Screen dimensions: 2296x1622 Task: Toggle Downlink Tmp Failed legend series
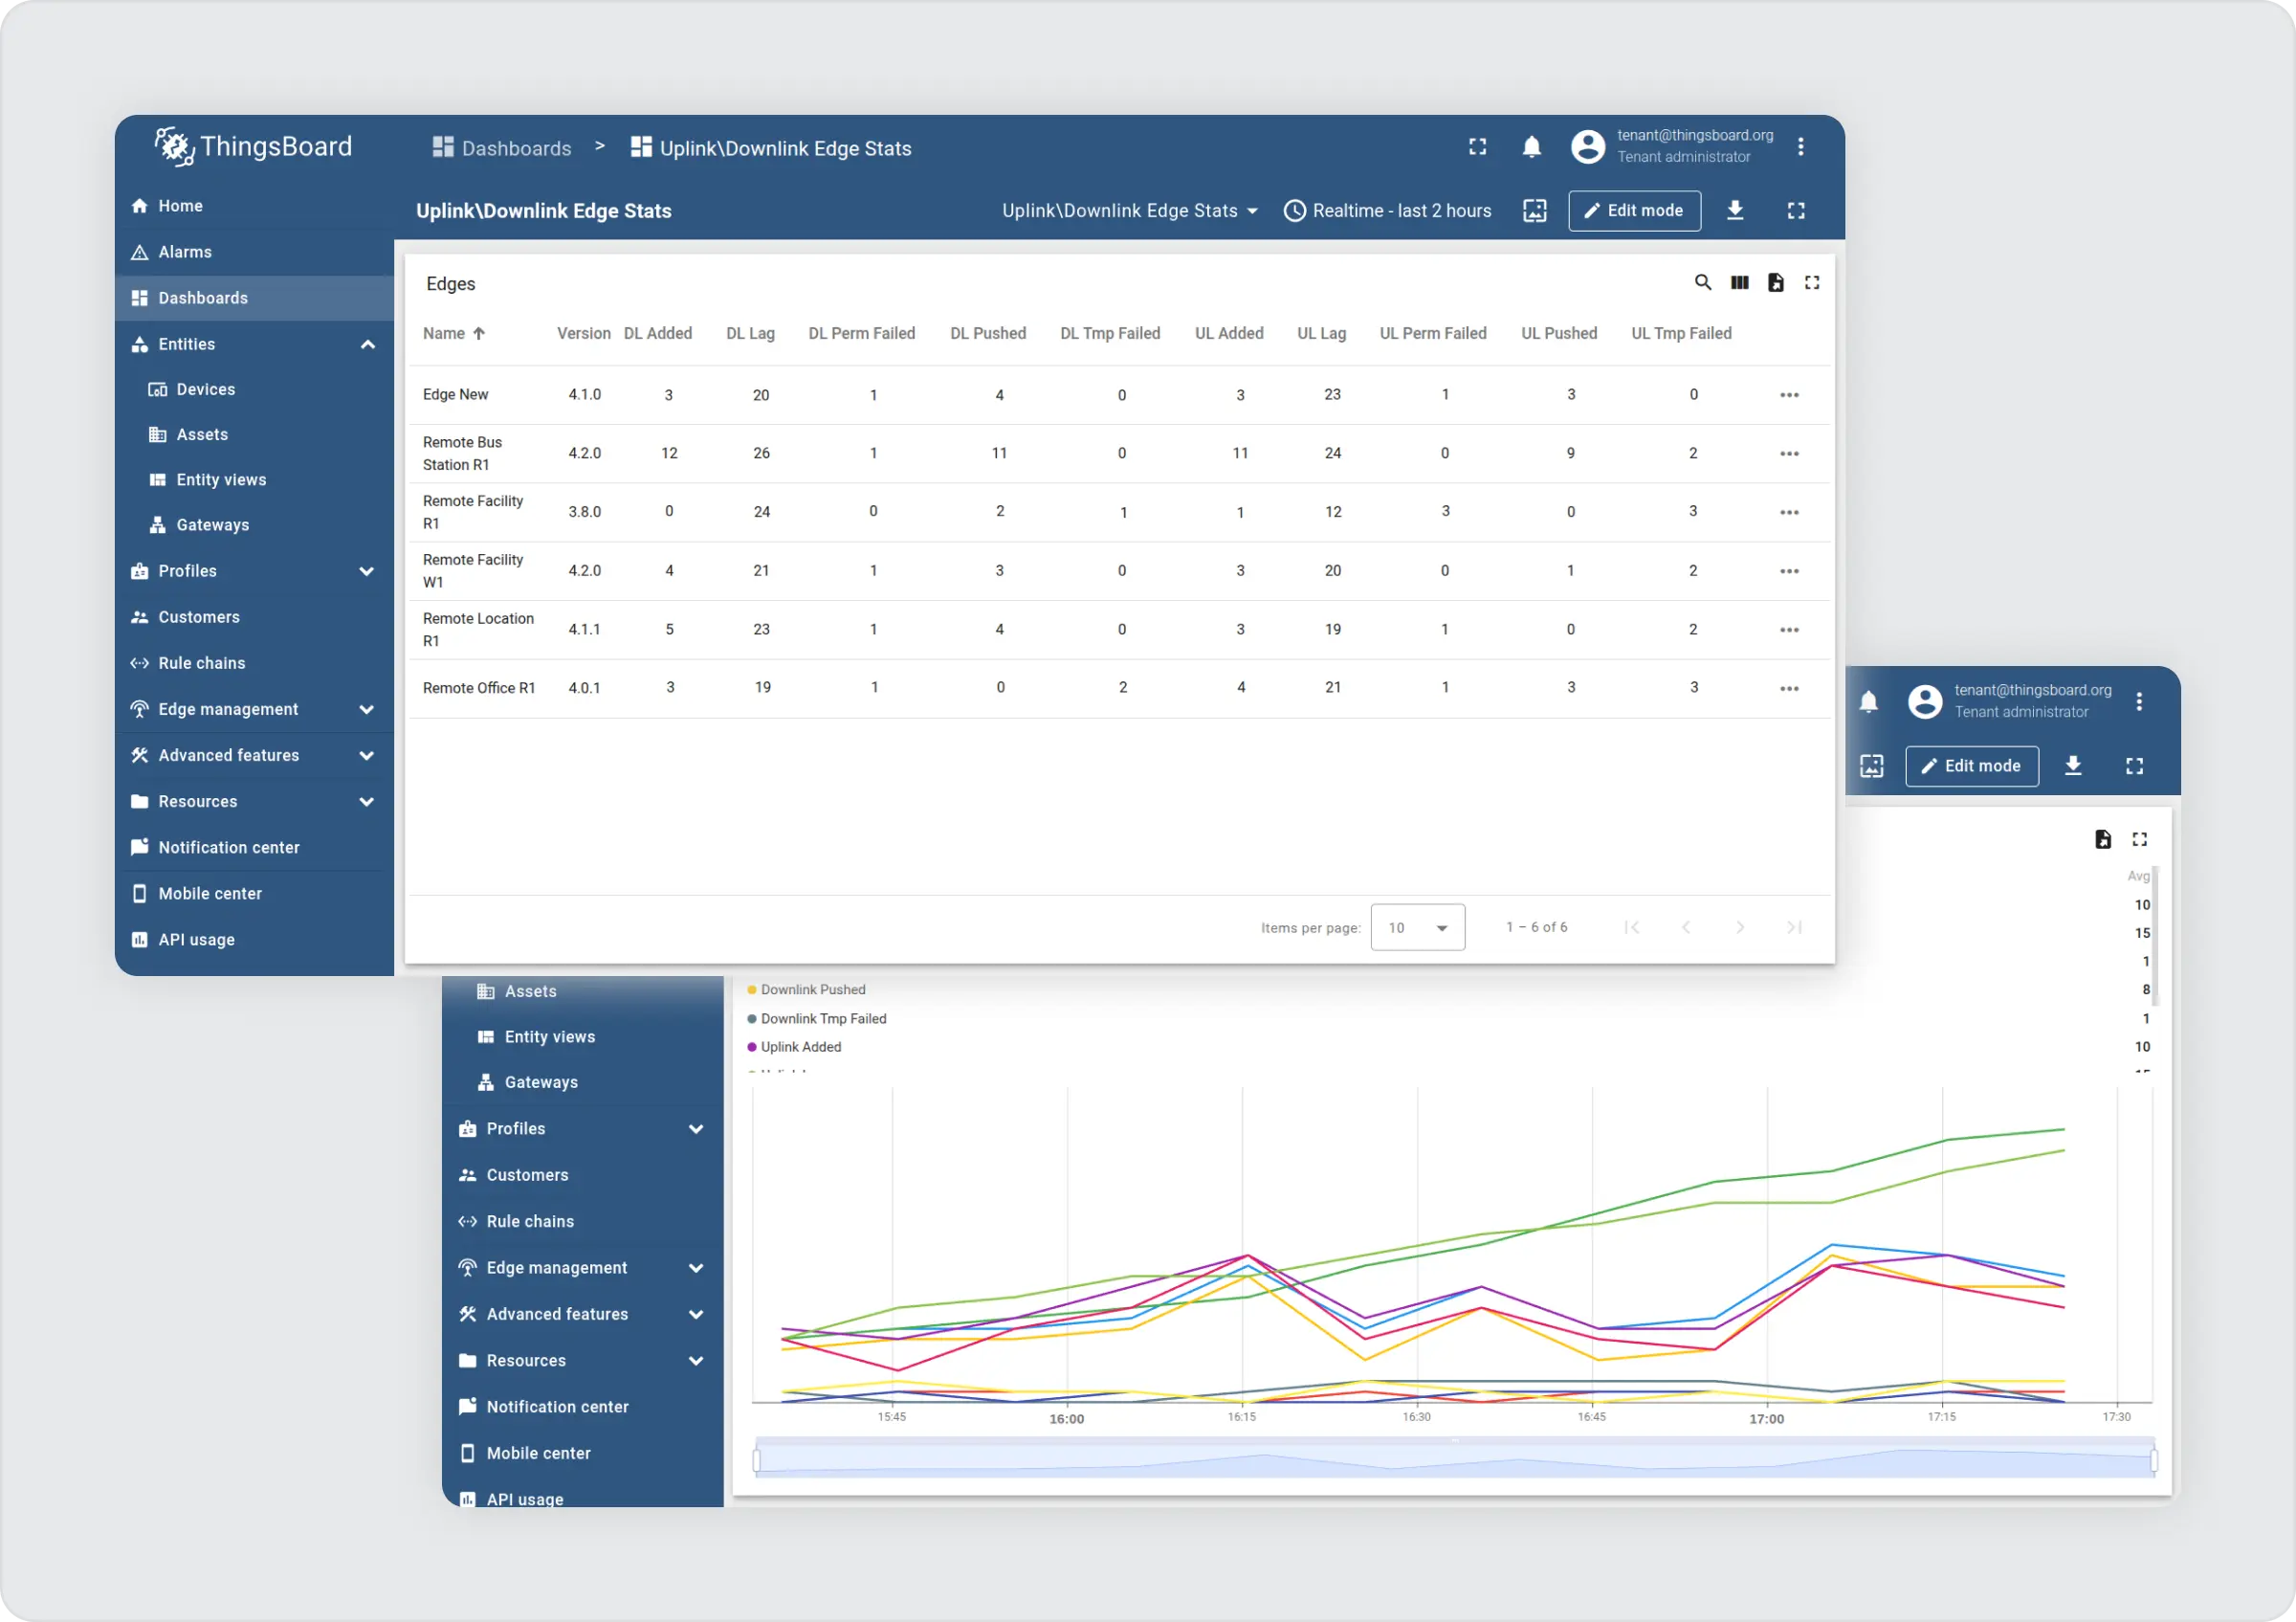pos(822,1019)
